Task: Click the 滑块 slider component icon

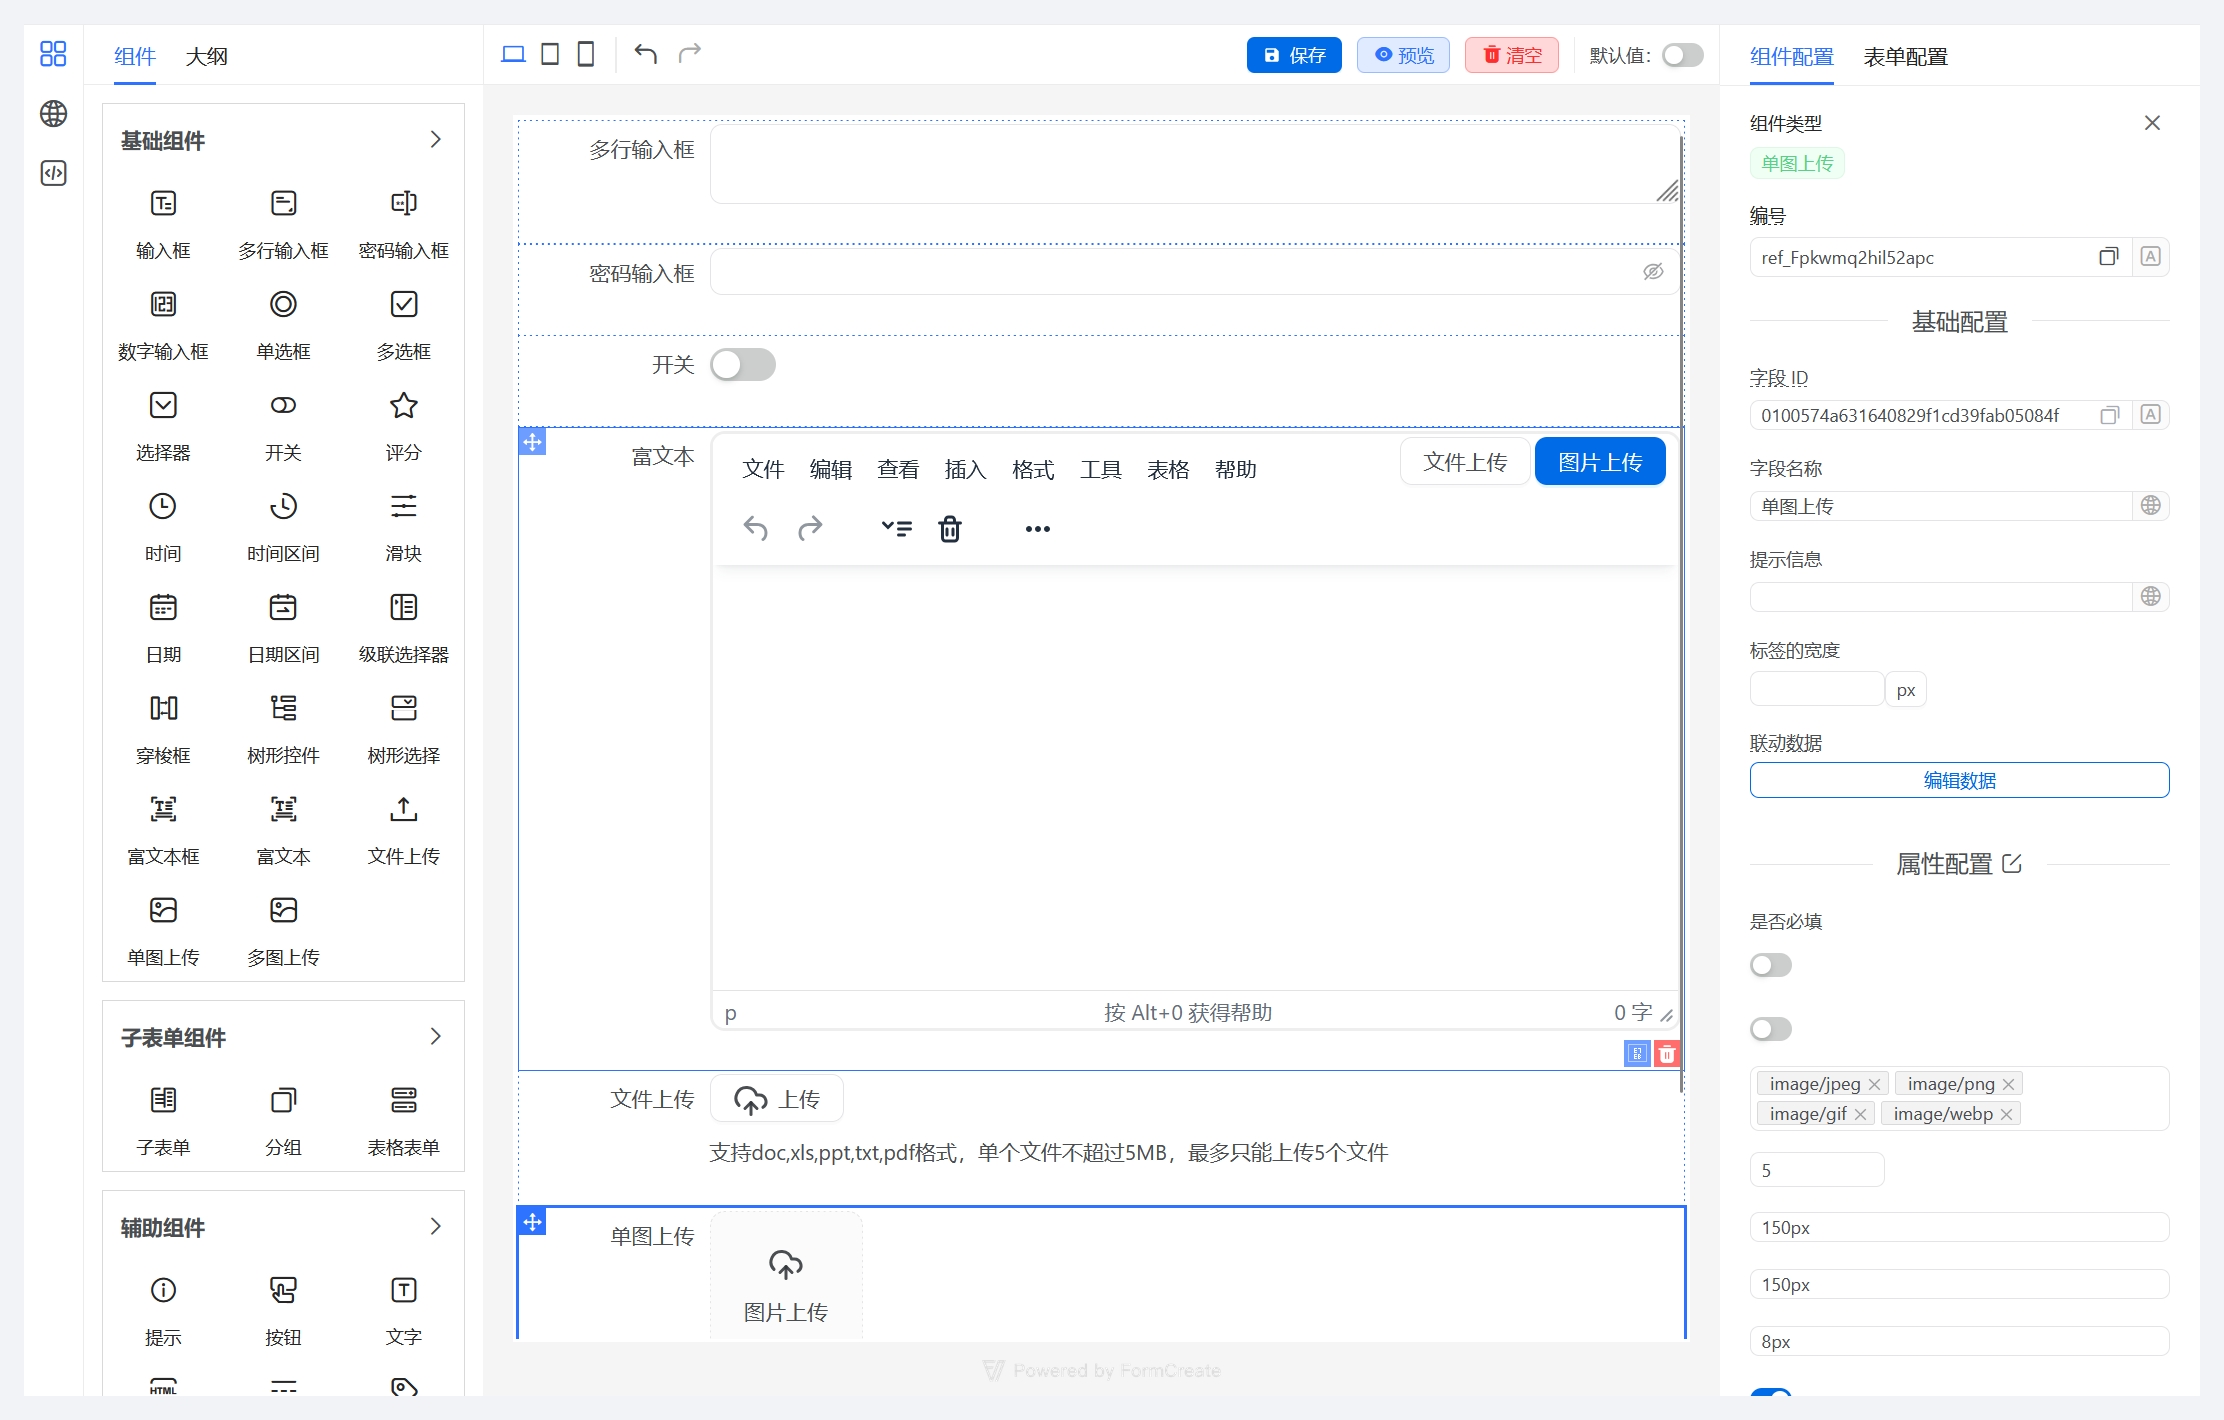Action: pos(403,506)
